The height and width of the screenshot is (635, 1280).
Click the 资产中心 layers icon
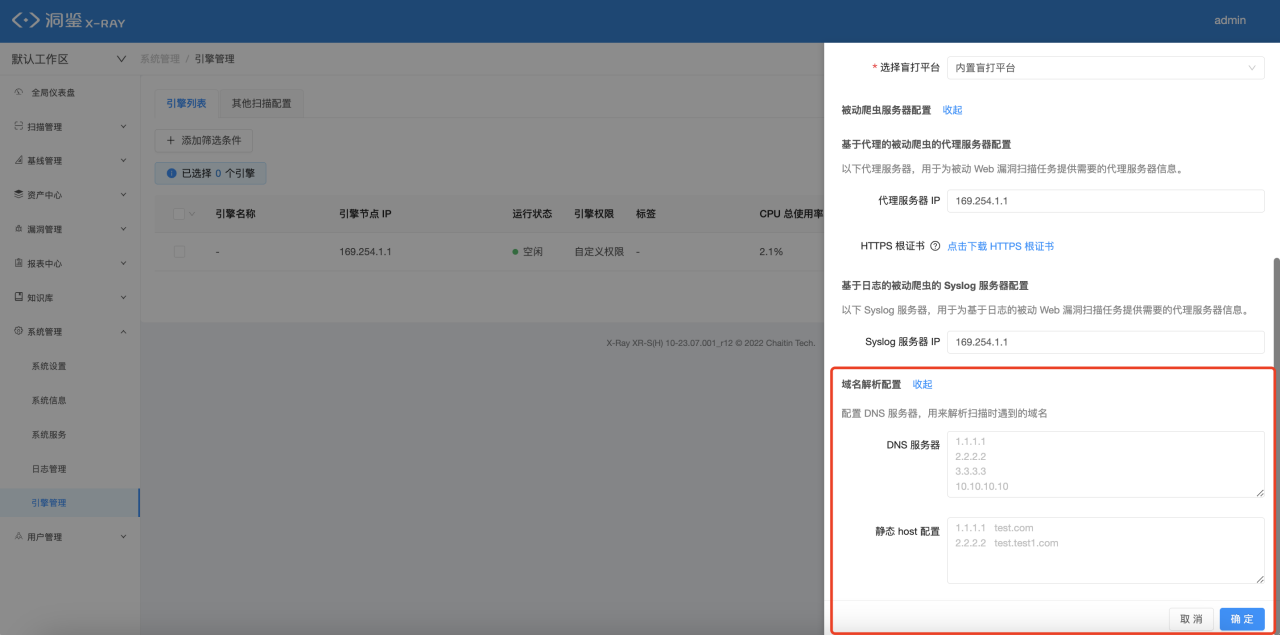pyautogui.click(x=19, y=195)
